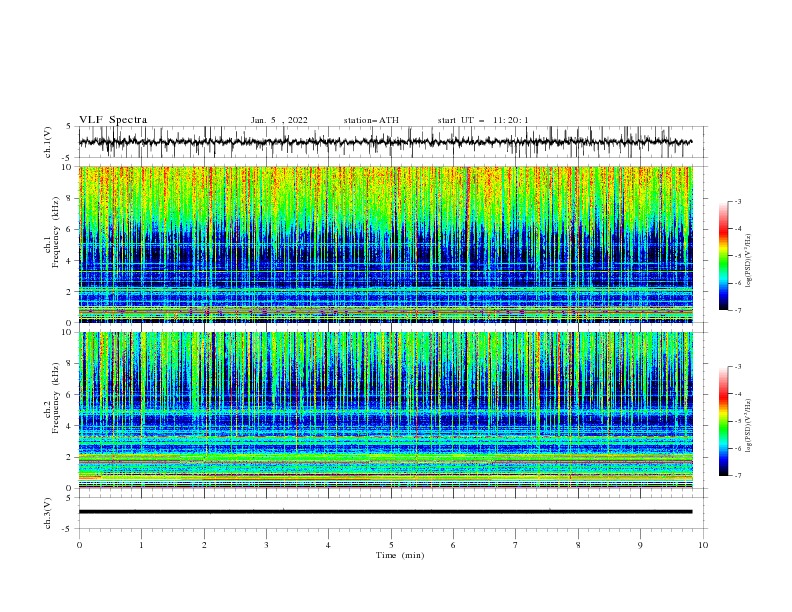Select the date text "Jan. 5 , 2022"

click(279, 120)
